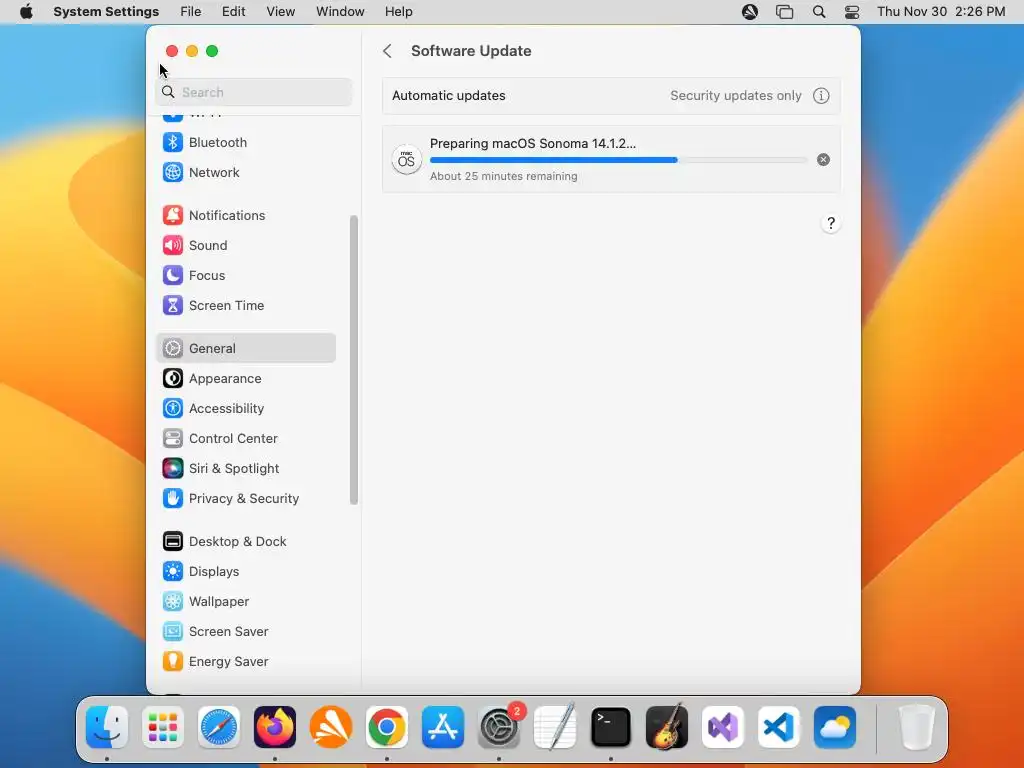Image resolution: width=1024 pixels, height=768 pixels.
Task: Click the round black-and-white menu bar icon
Action: pos(750,12)
